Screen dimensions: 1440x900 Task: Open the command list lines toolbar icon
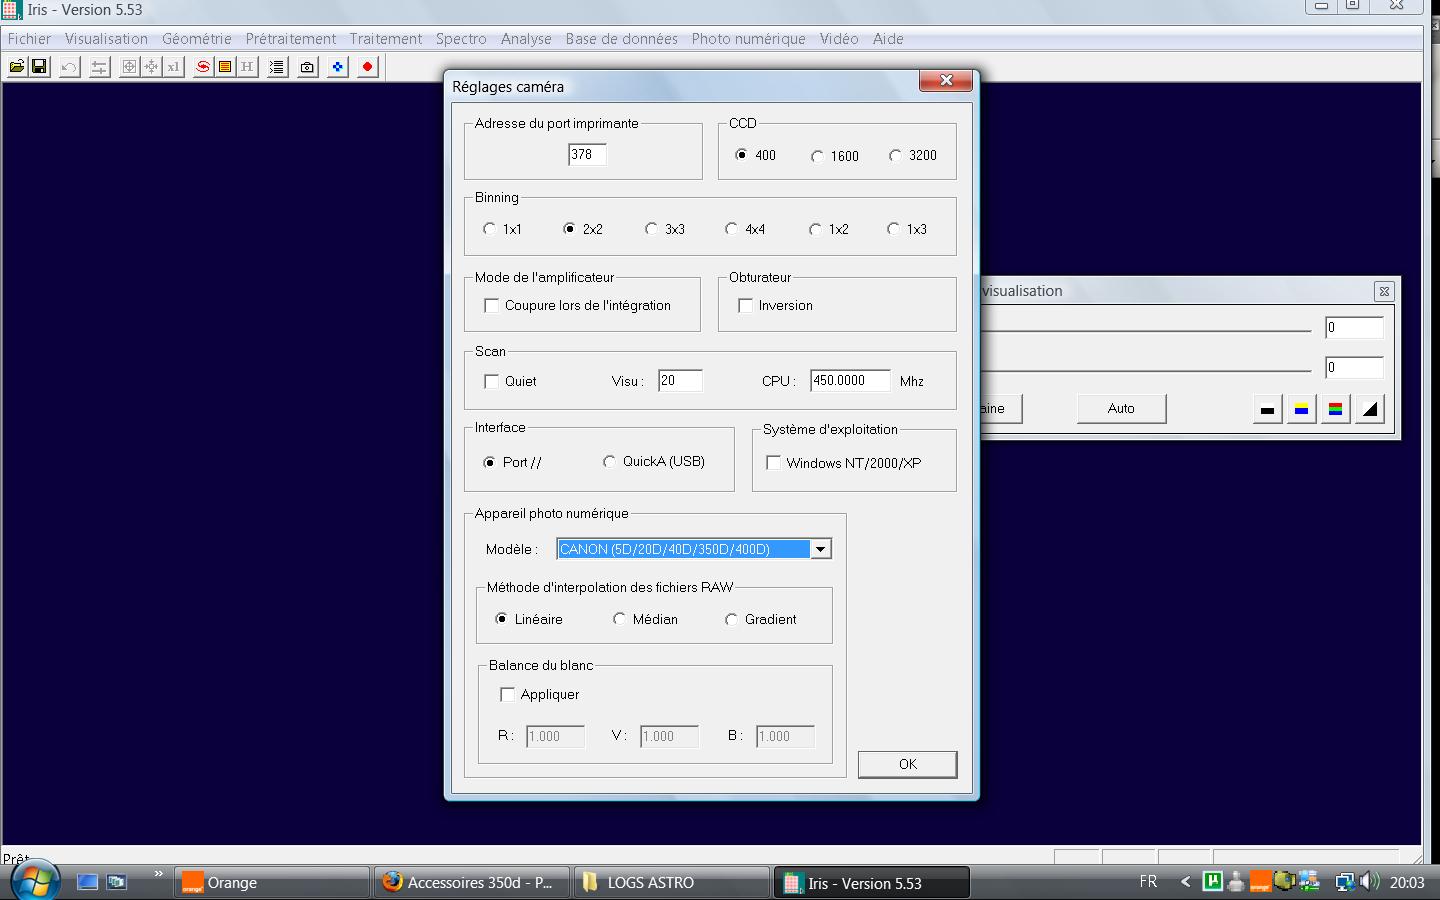click(x=277, y=67)
